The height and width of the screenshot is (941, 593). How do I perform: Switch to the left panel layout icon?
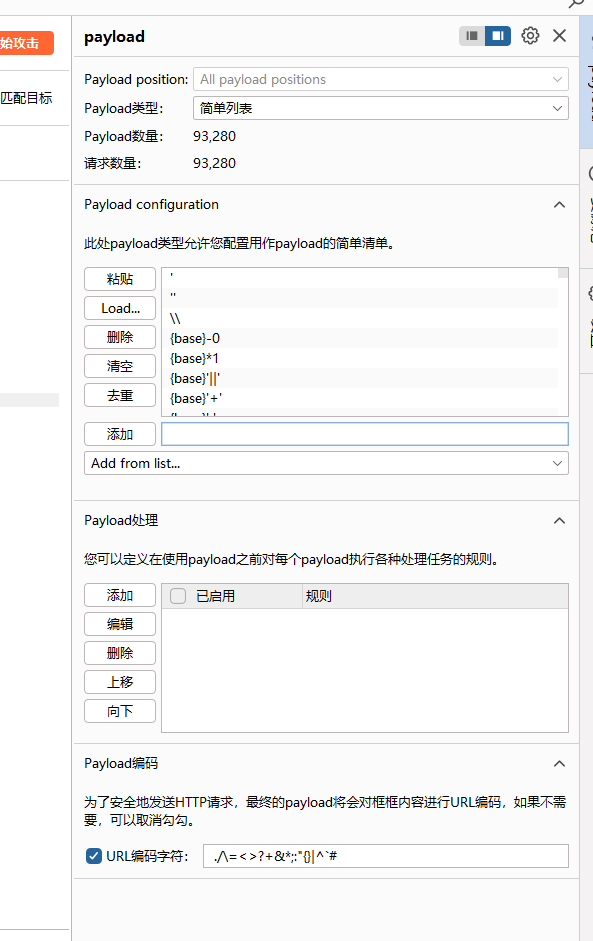(x=472, y=36)
